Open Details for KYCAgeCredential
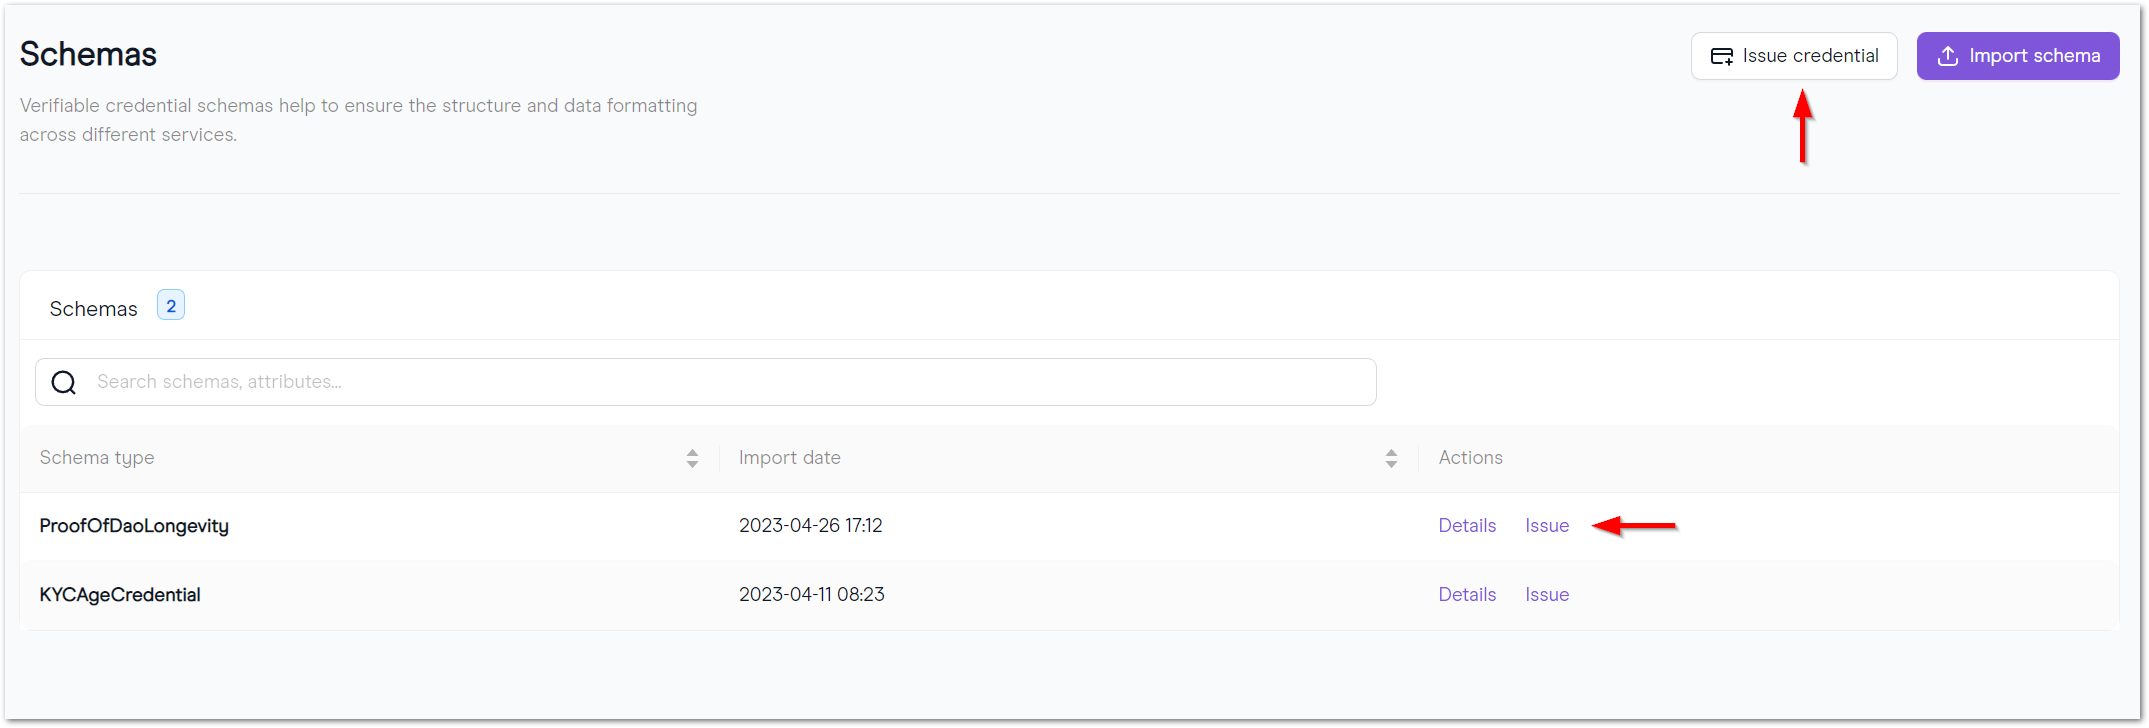The height and width of the screenshot is (728, 2149). (1467, 595)
